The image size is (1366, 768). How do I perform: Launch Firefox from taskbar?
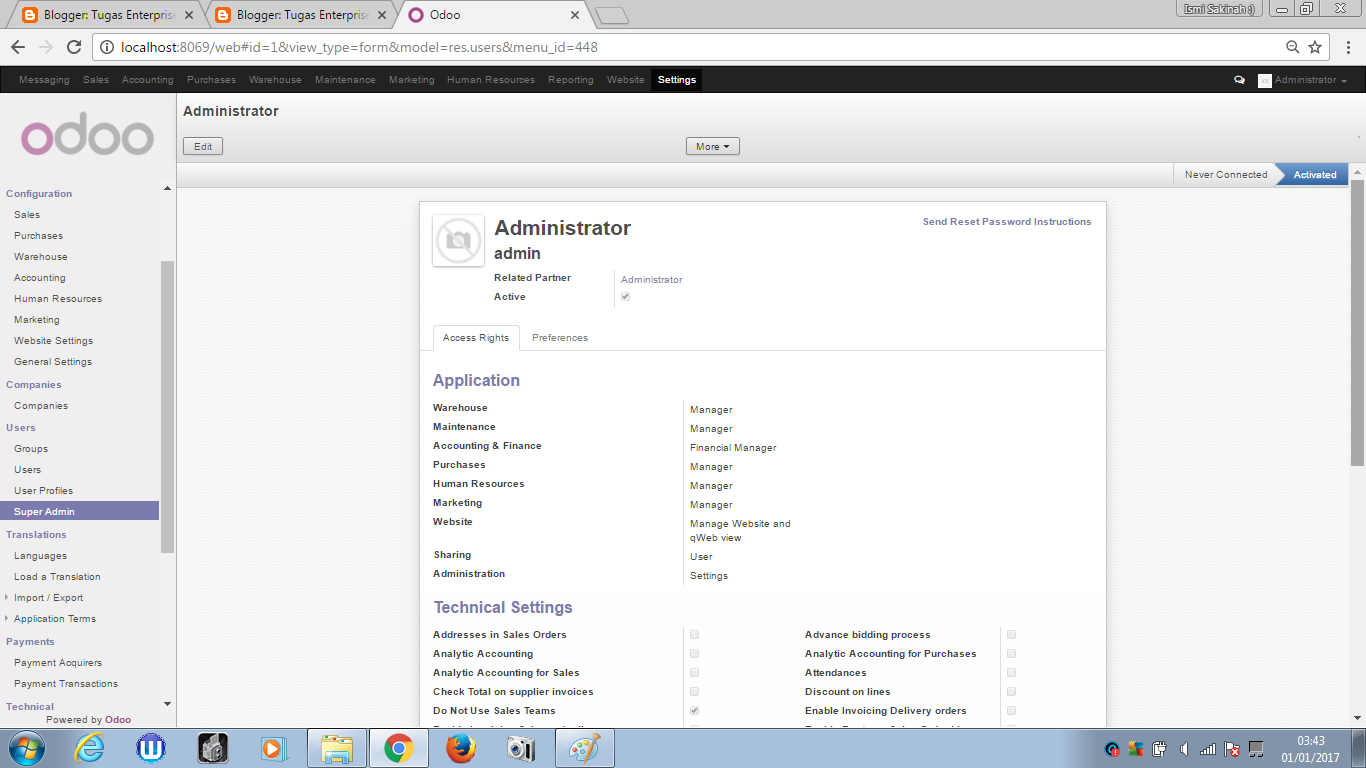[x=461, y=748]
